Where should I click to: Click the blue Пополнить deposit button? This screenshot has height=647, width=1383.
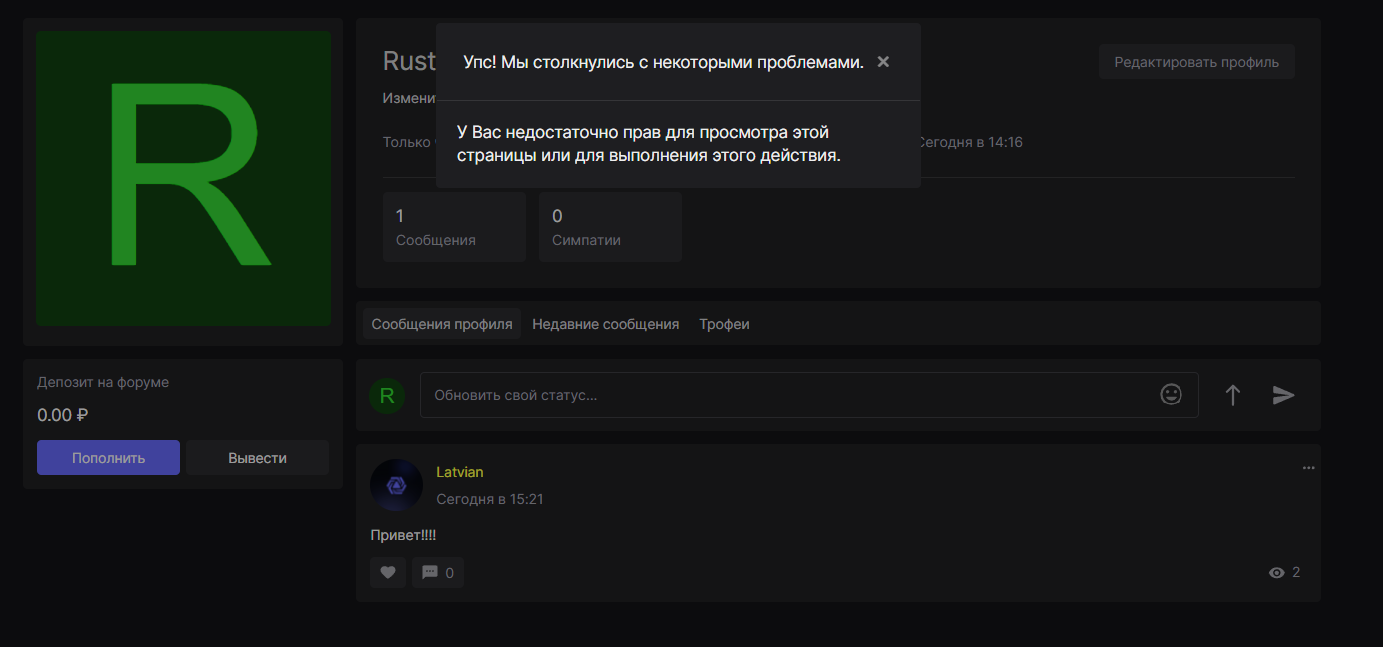(108, 458)
